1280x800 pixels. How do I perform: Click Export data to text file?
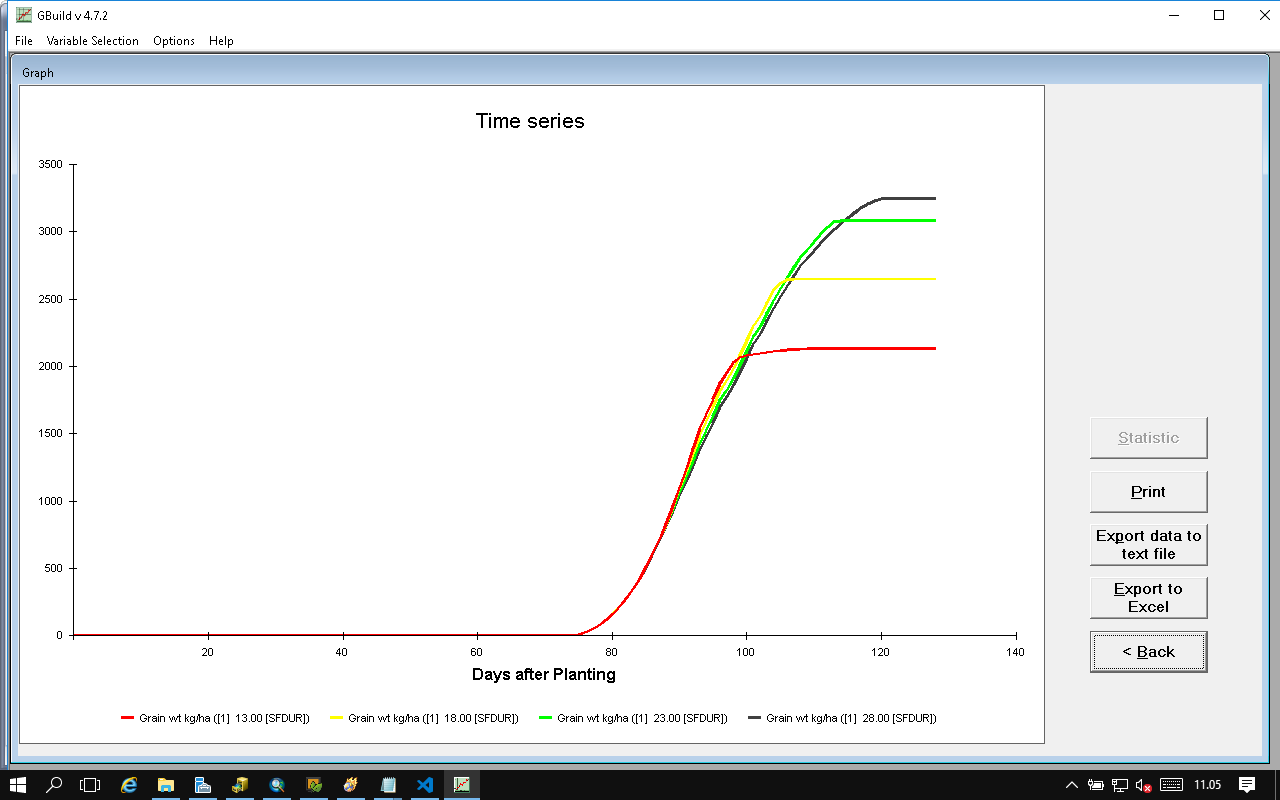[1148, 545]
